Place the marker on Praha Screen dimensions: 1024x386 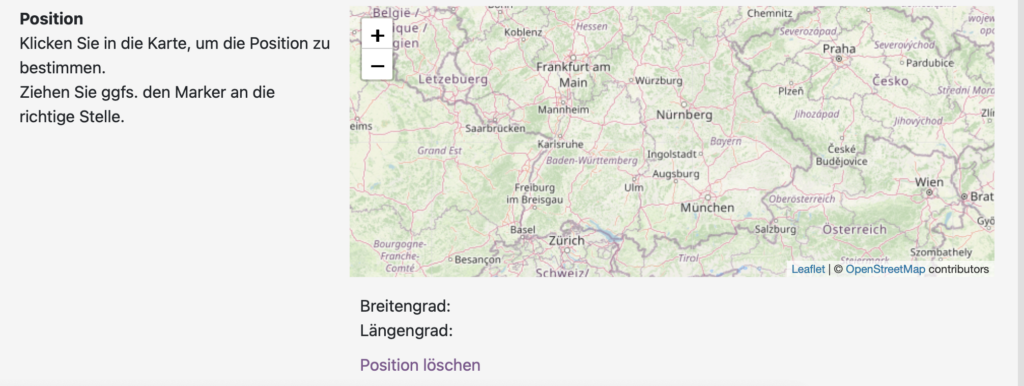pos(839,59)
